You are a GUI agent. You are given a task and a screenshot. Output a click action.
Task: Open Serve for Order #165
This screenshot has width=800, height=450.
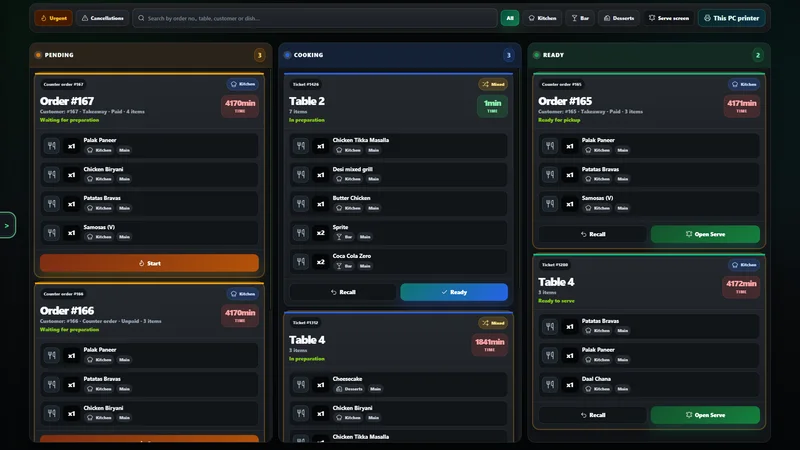pyautogui.click(x=705, y=234)
